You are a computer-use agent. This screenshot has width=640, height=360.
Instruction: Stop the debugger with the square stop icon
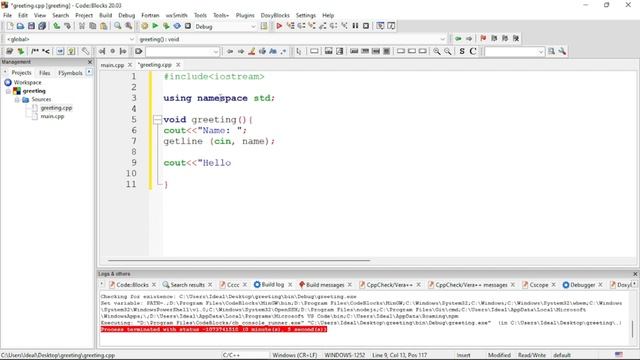366,26
